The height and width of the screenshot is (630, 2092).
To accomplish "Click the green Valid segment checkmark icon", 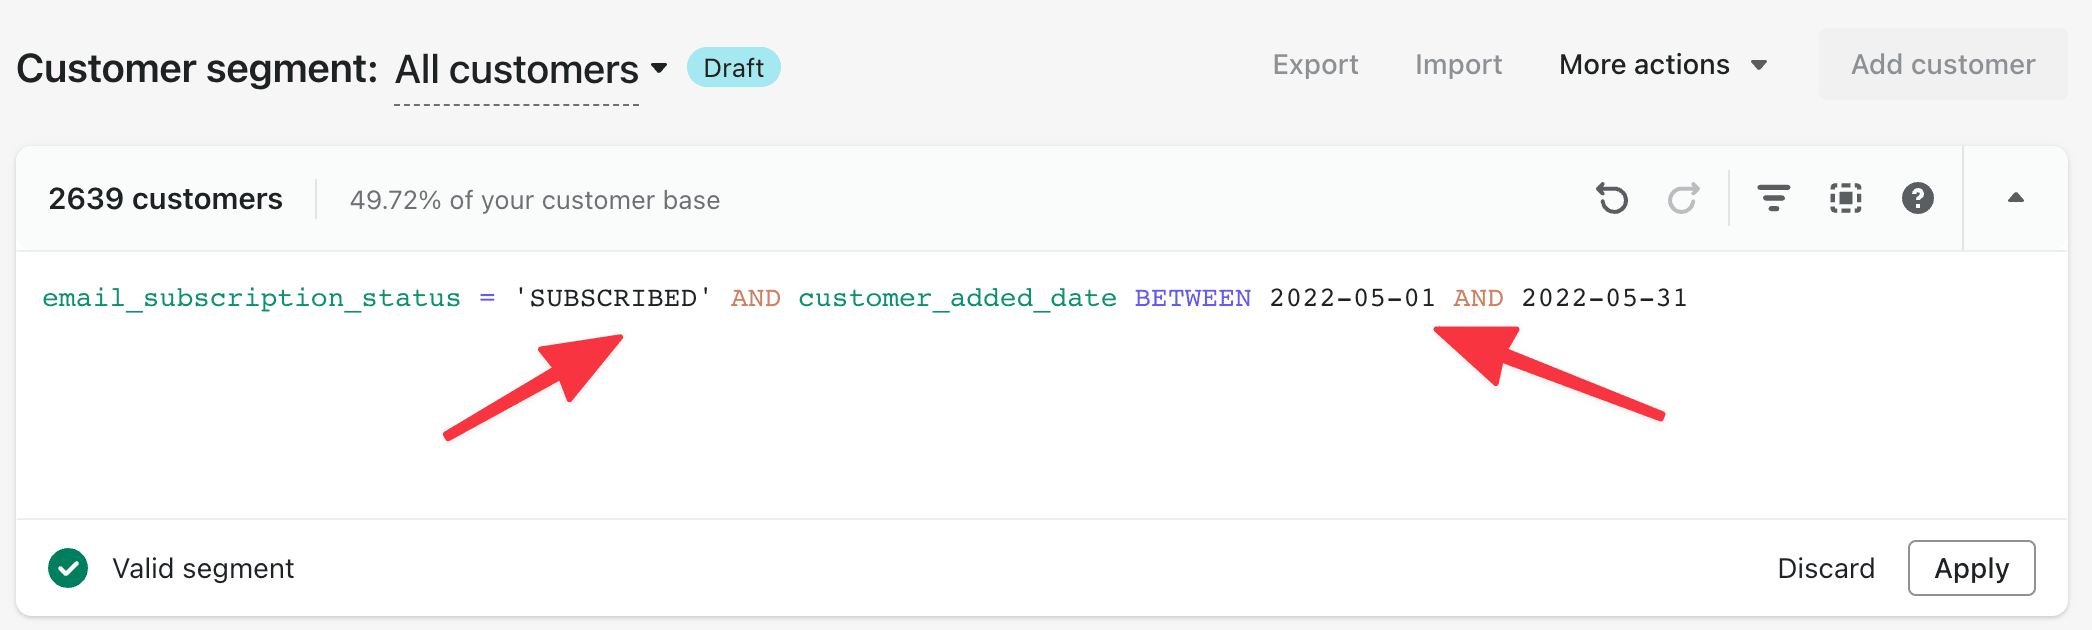I will 68,568.
